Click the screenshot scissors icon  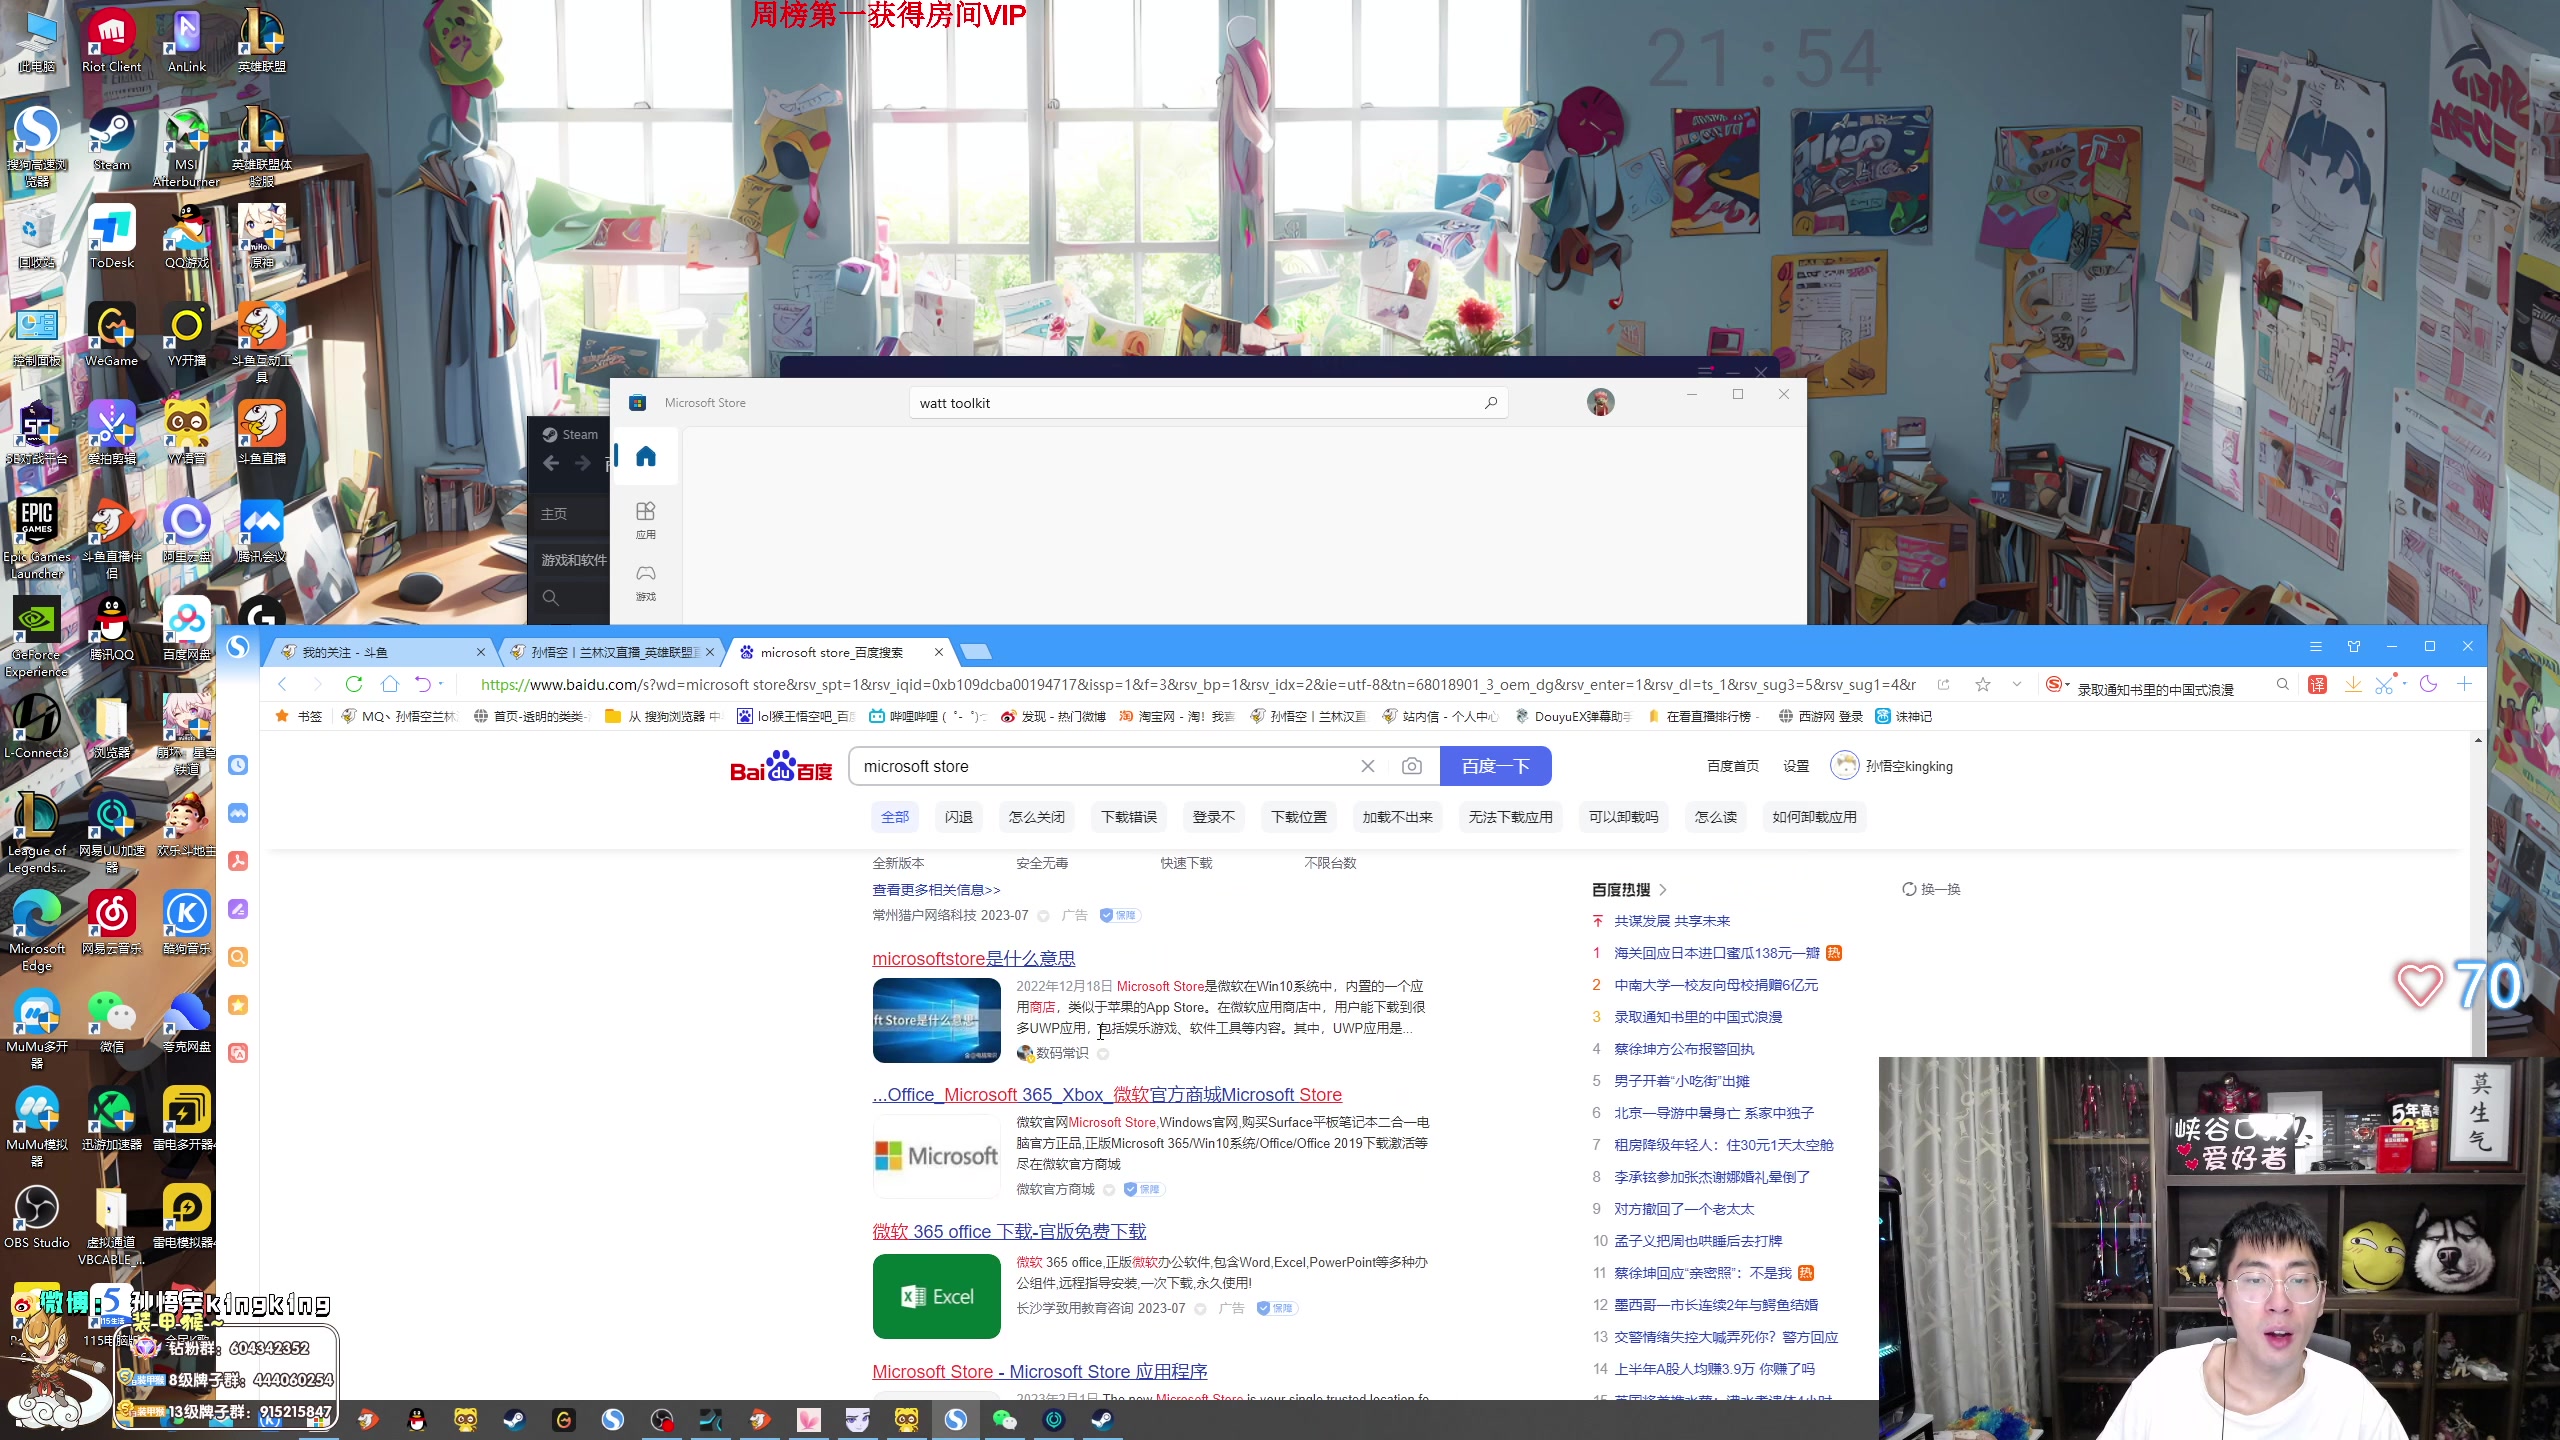click(2385, 684)
